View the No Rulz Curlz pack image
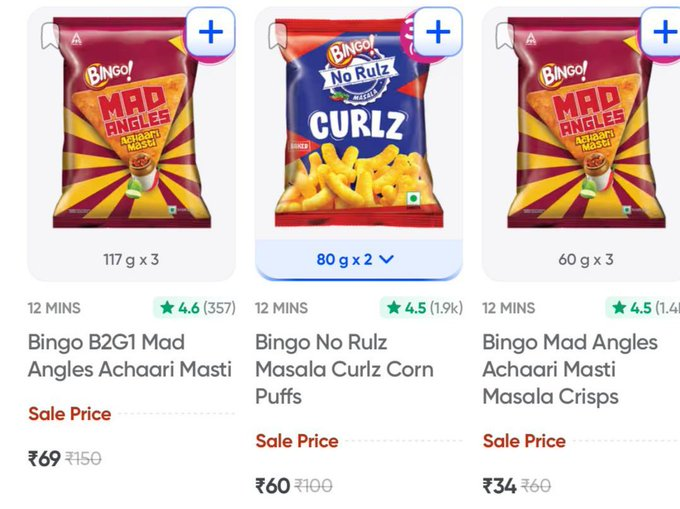680x509 pixels. tap(357, 125)
